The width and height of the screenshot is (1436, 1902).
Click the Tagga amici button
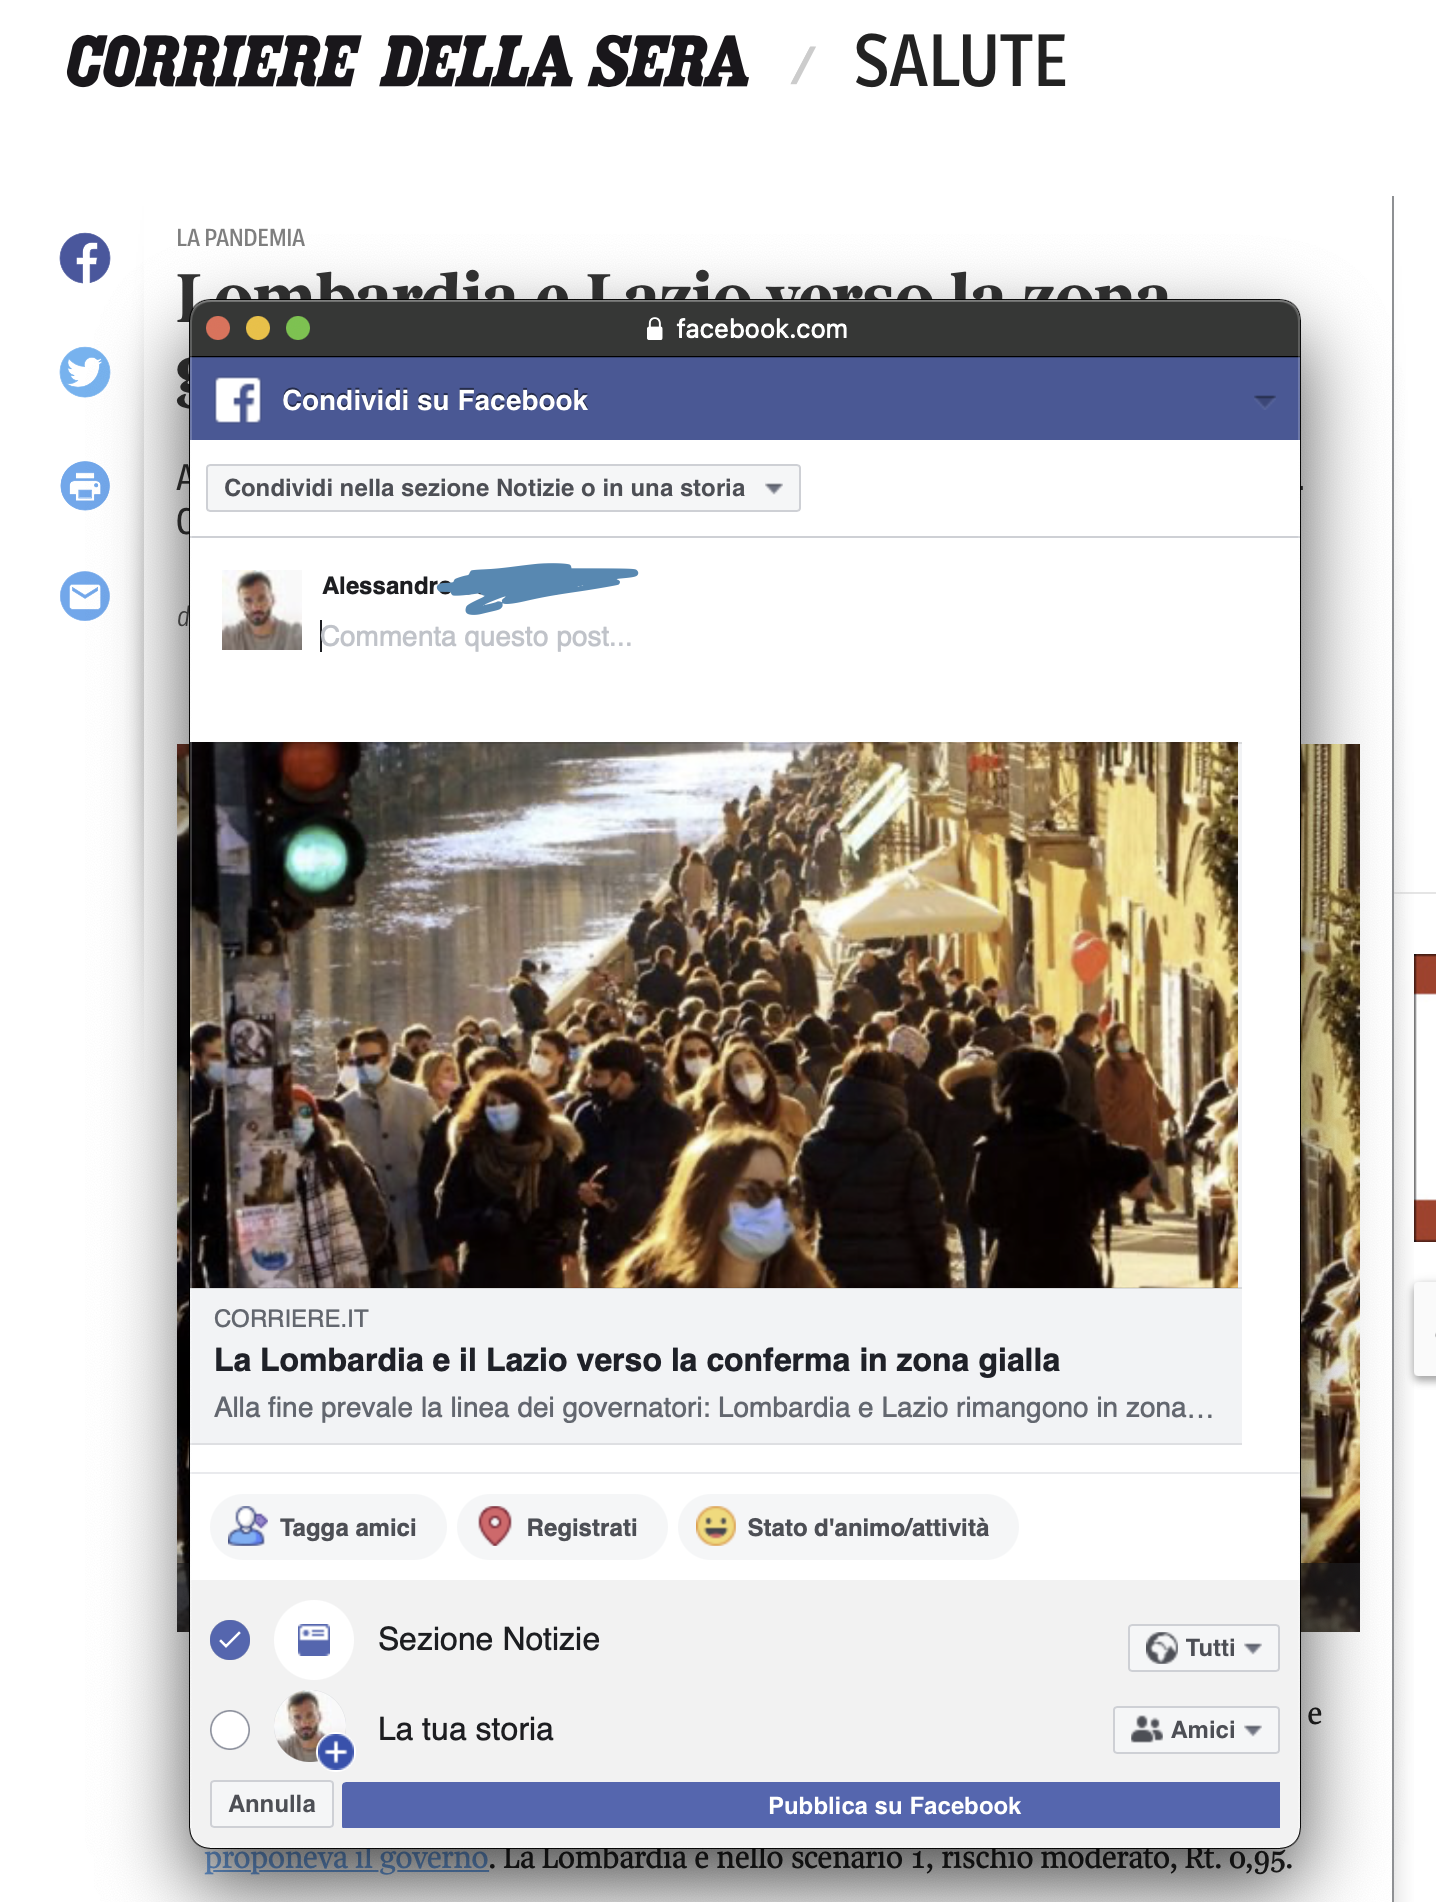click(328, 1527)
